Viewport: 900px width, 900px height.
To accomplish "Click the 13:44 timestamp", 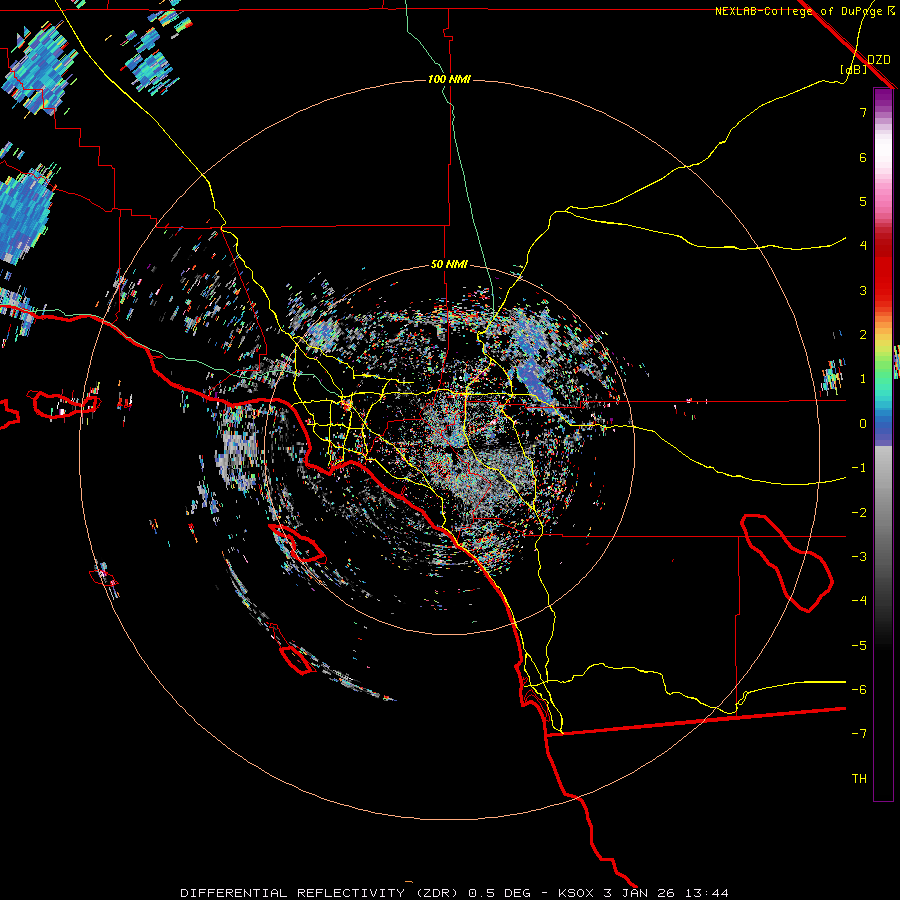I will [705, 893].
